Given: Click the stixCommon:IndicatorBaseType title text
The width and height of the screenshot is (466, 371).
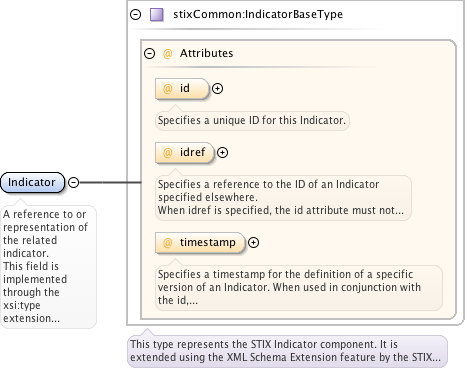Looking at the screenshot, I should coord(258,14).
